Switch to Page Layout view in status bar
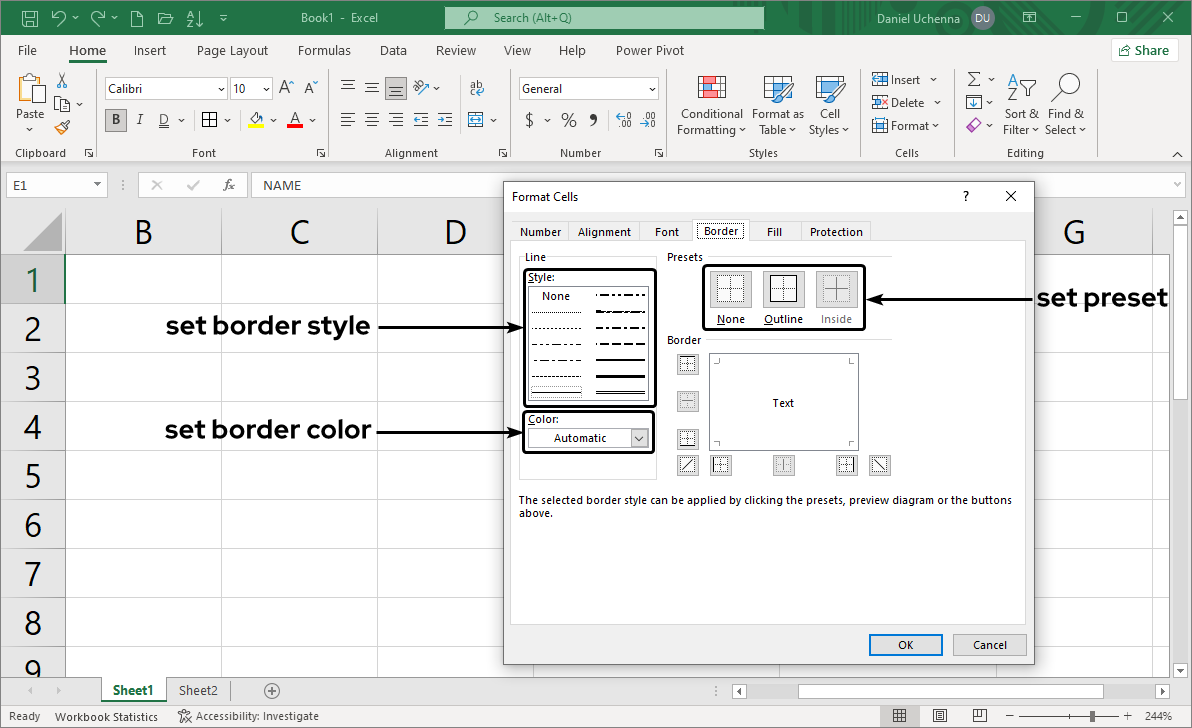 click(939, 716)
